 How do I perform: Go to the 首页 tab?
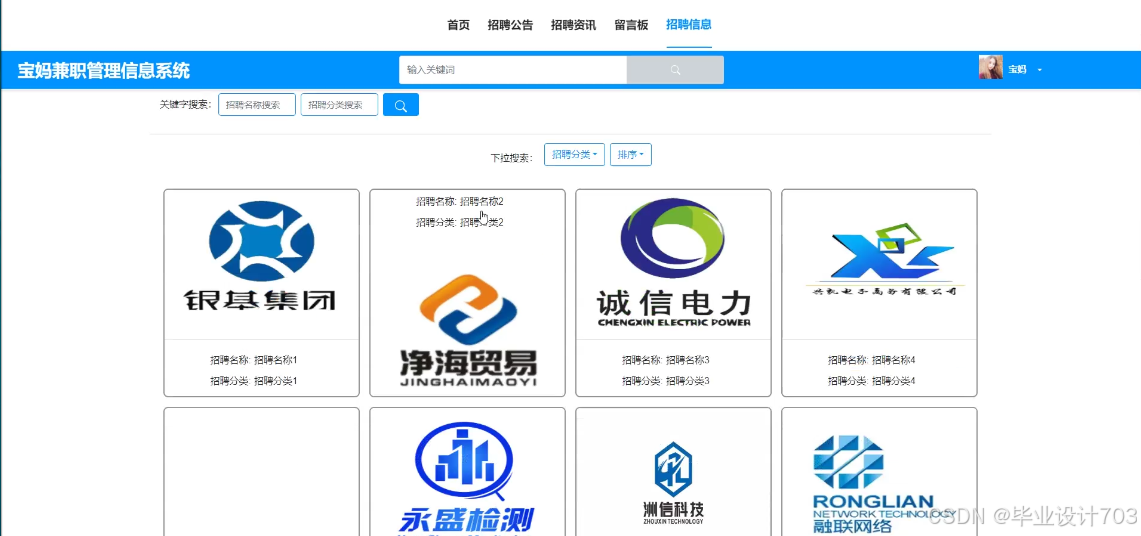pos(458,25)
